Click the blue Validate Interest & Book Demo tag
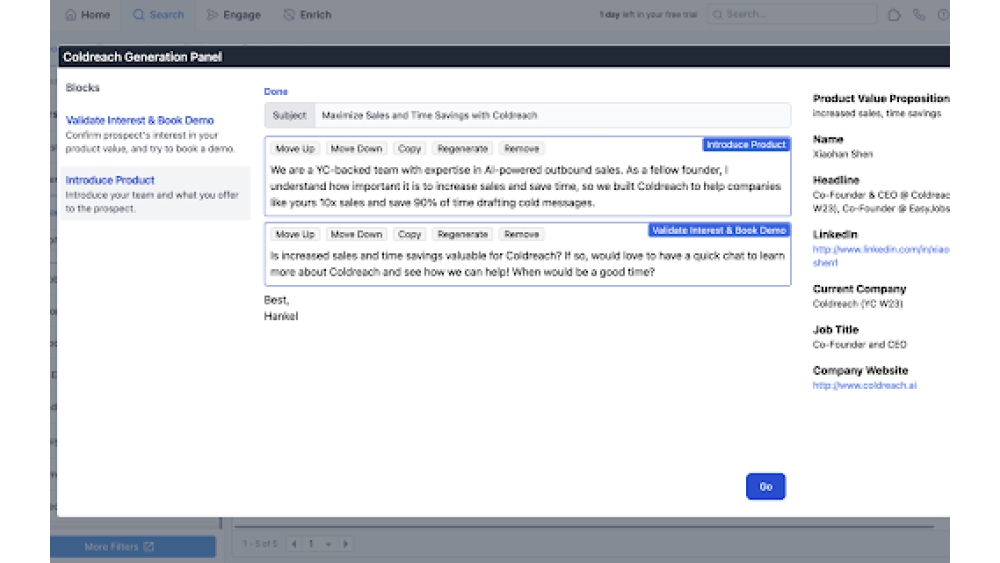This screenshot has width=1000, height=563. tap(719, 230)
